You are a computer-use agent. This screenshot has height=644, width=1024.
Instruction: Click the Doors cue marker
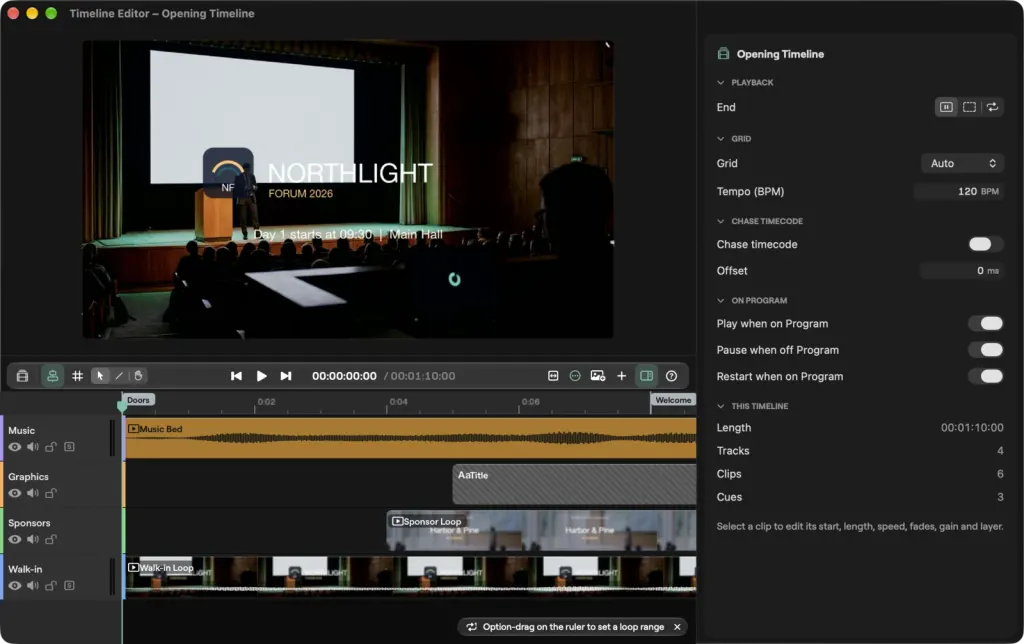(138, 400)
